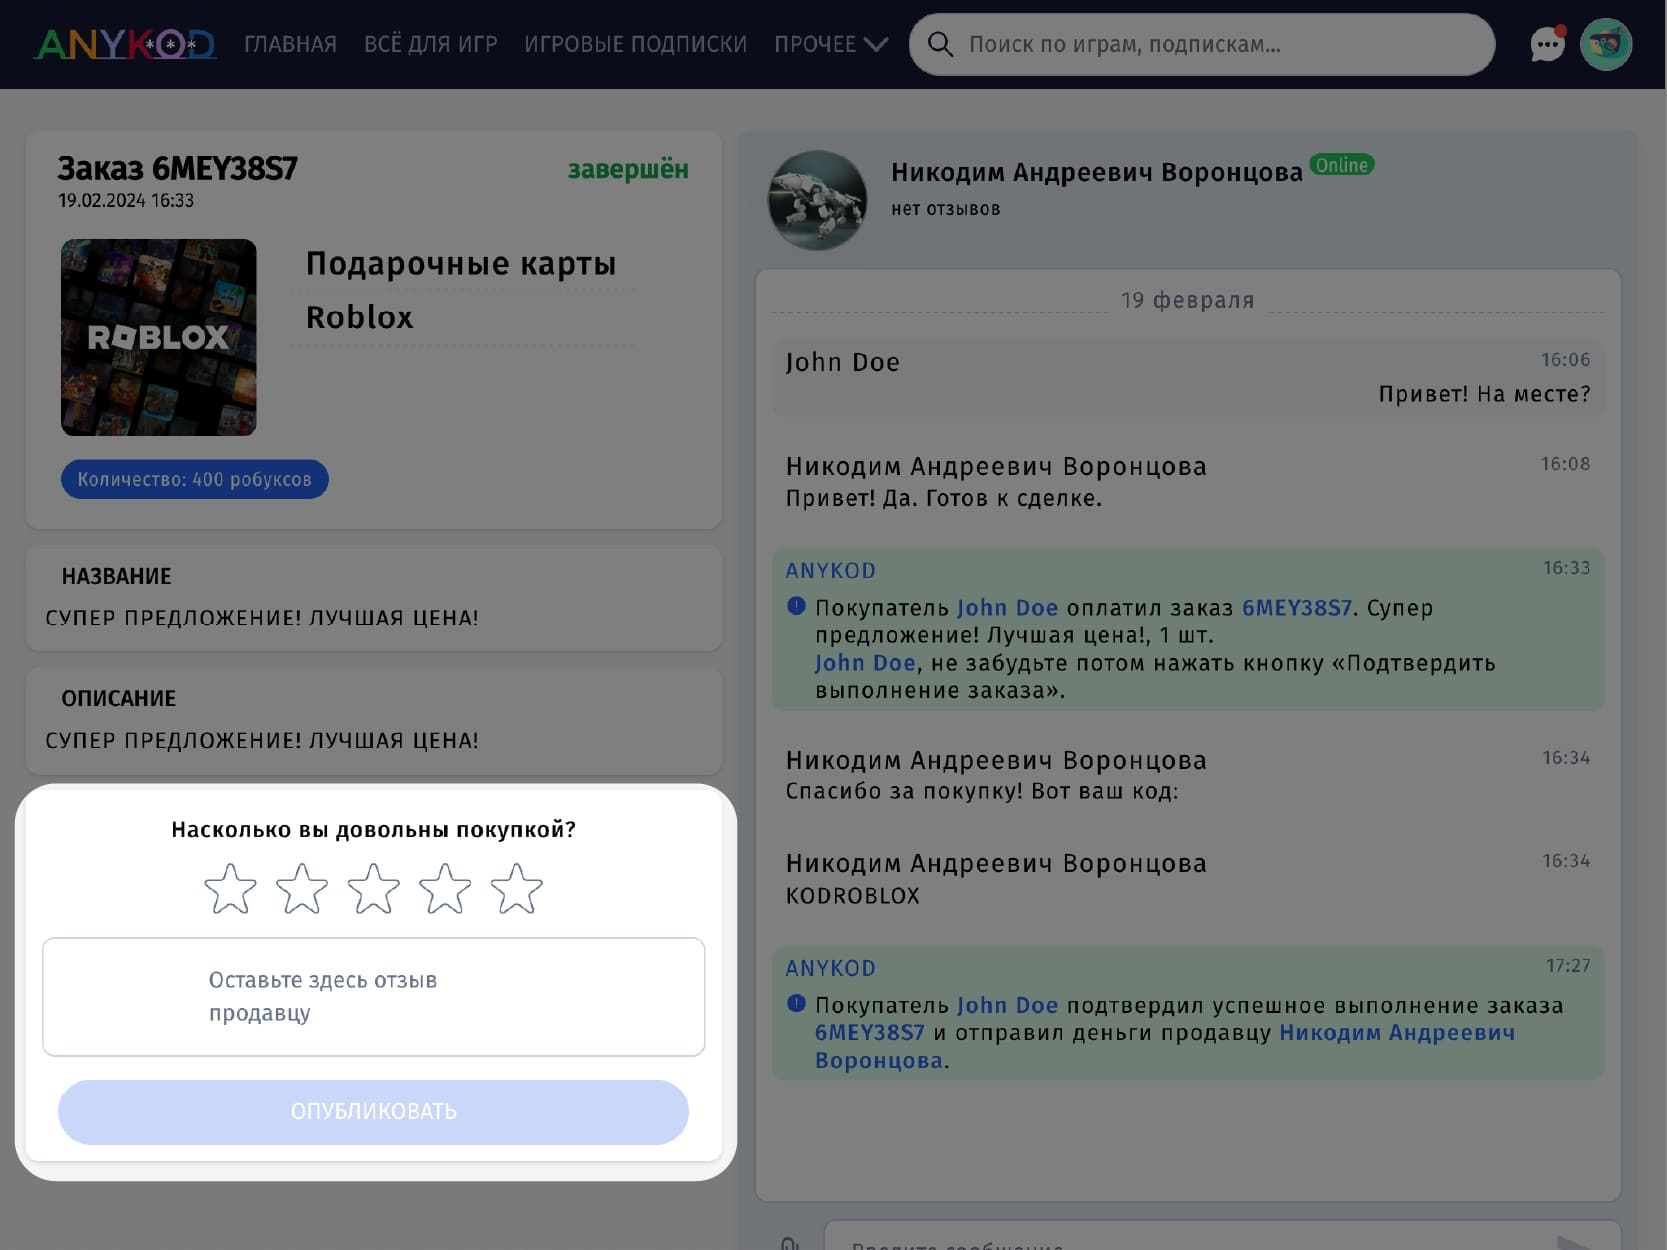
Task: Click the Привет! На месте? message
Action: (x=1484, y=394)
